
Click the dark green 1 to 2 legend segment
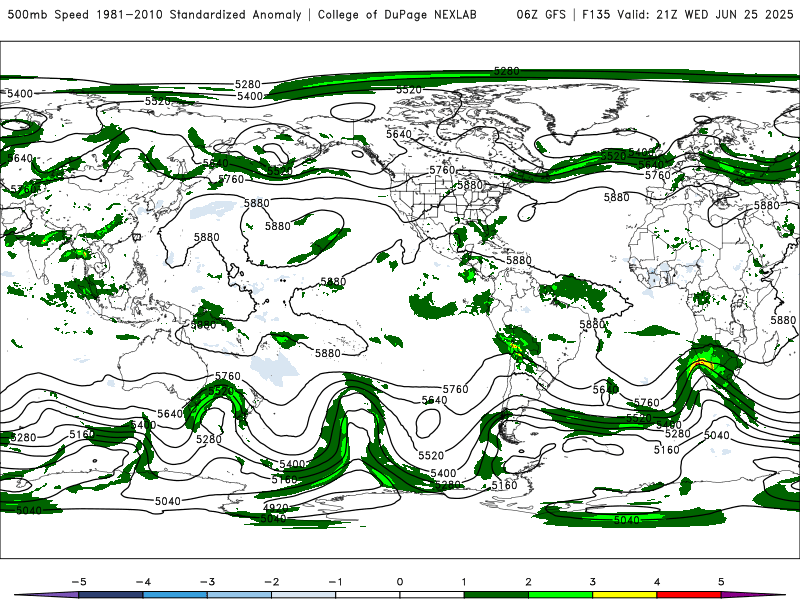[496, 595]
